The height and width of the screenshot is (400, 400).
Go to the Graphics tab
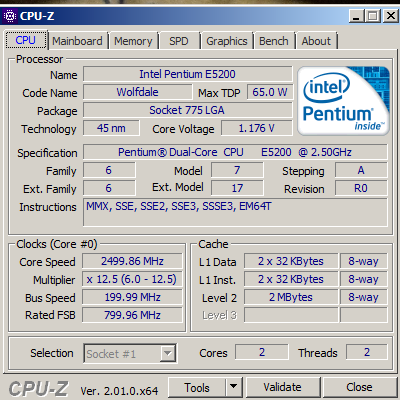227,41
